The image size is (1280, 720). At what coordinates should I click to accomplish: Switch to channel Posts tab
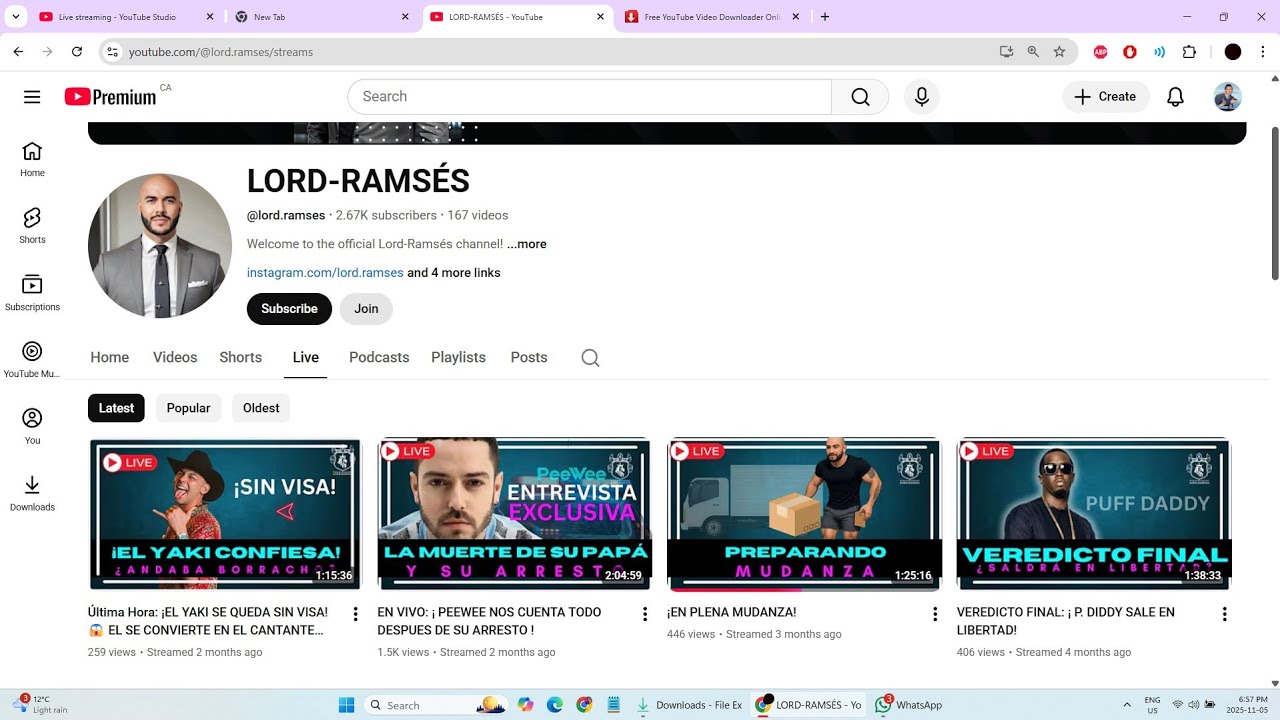coord(529,358)
